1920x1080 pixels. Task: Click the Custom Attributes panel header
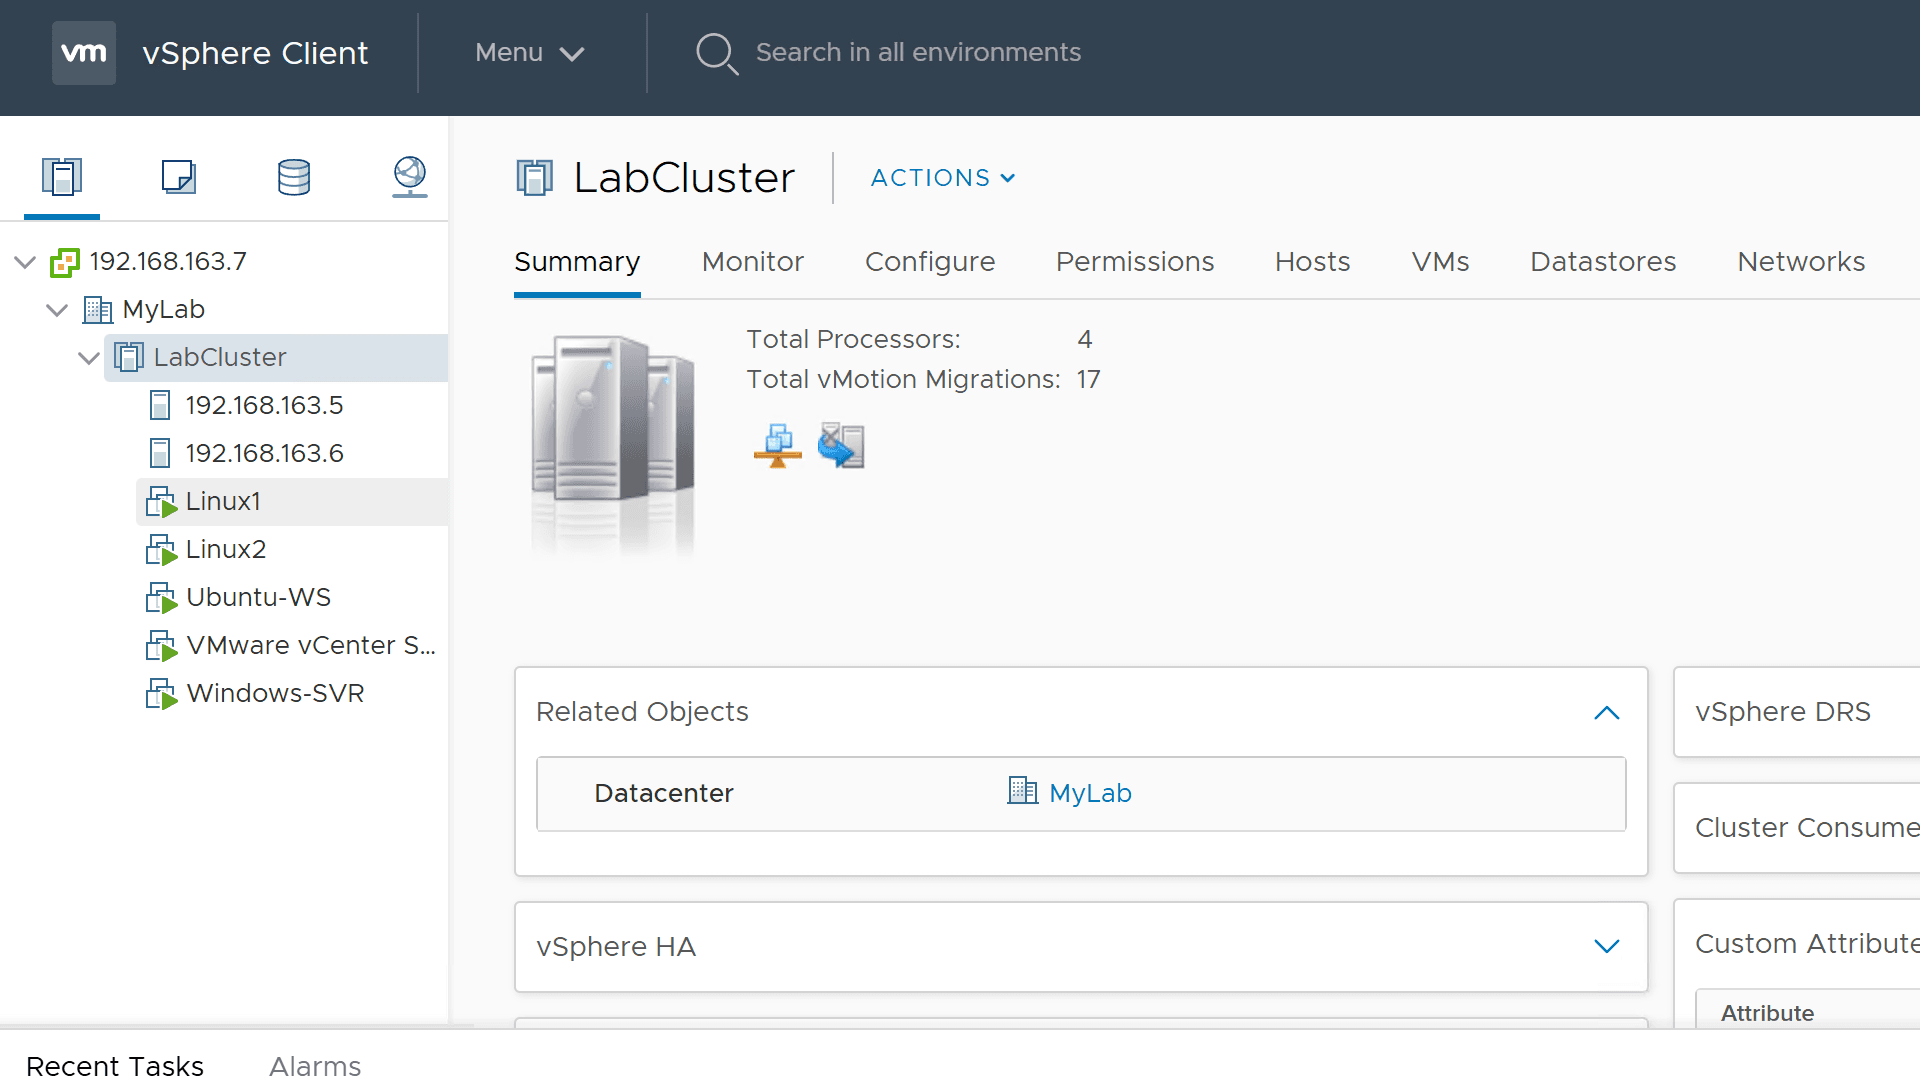point(1807,944)
